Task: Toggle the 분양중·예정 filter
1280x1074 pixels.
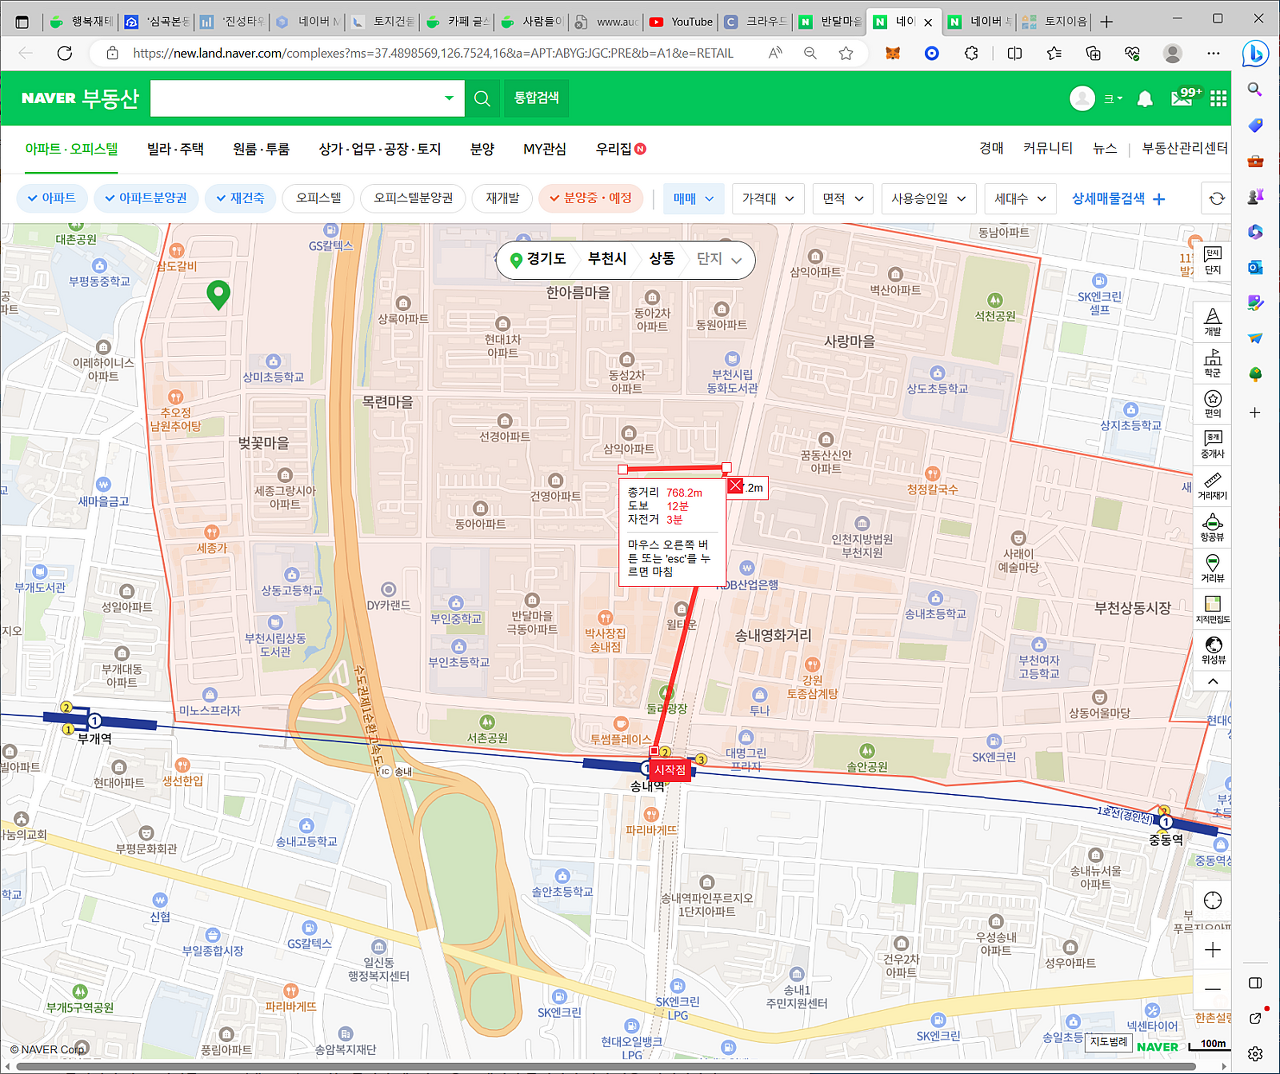Action: click(x=591, y=198)
